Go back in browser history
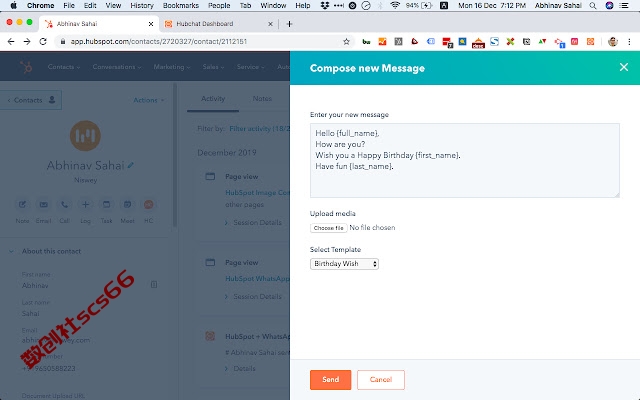Image resolution: width=640 pixels, height=400 pixels. [x=11, y=42]
